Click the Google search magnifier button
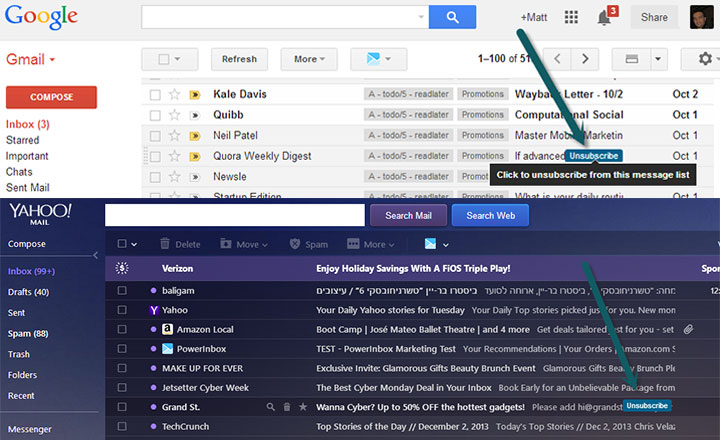 (452, 17)
